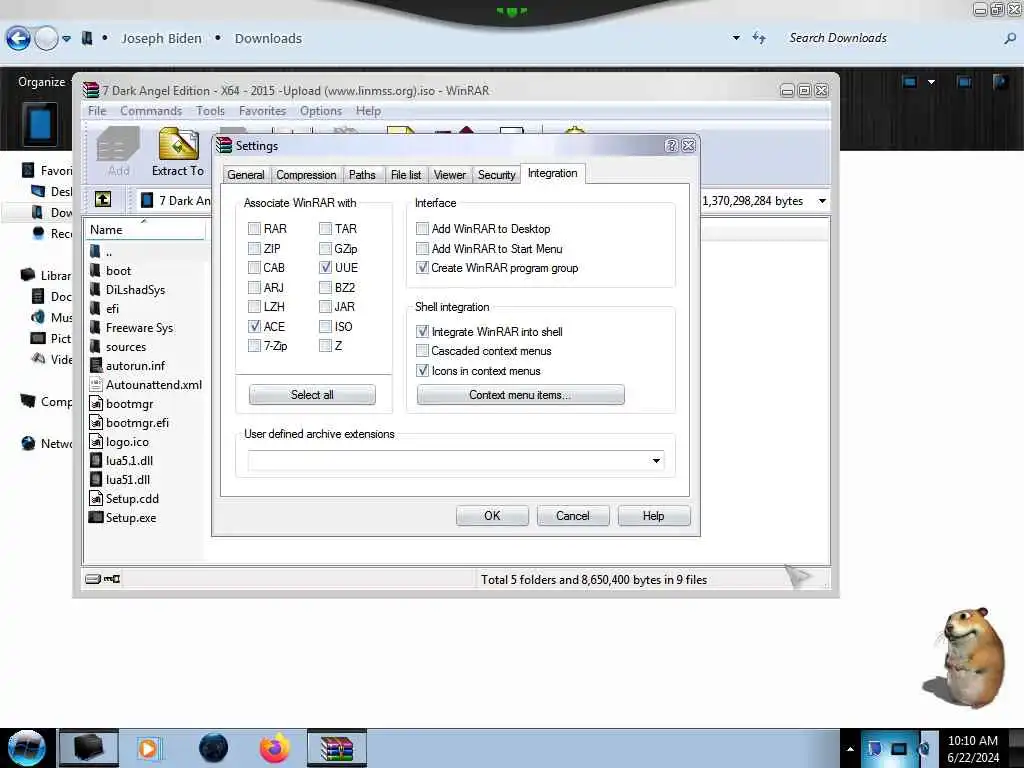This screenshot has width=1024, height=768.
Task: Click the Context menu items button
Action: [520, 394]
